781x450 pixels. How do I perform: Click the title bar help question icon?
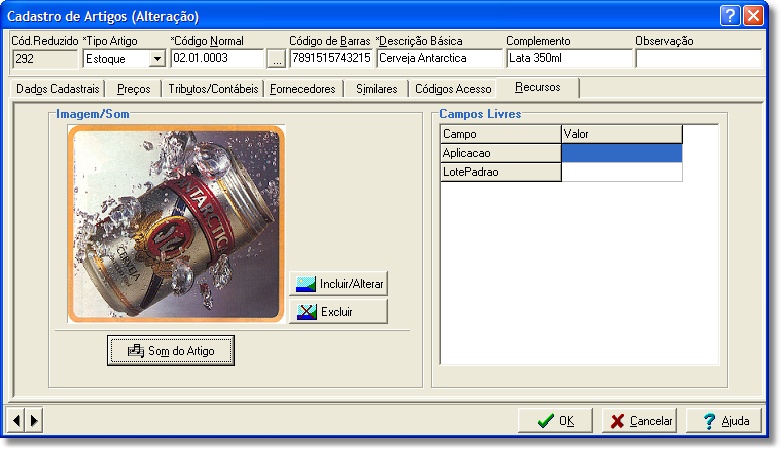click(x=730, y=15)
